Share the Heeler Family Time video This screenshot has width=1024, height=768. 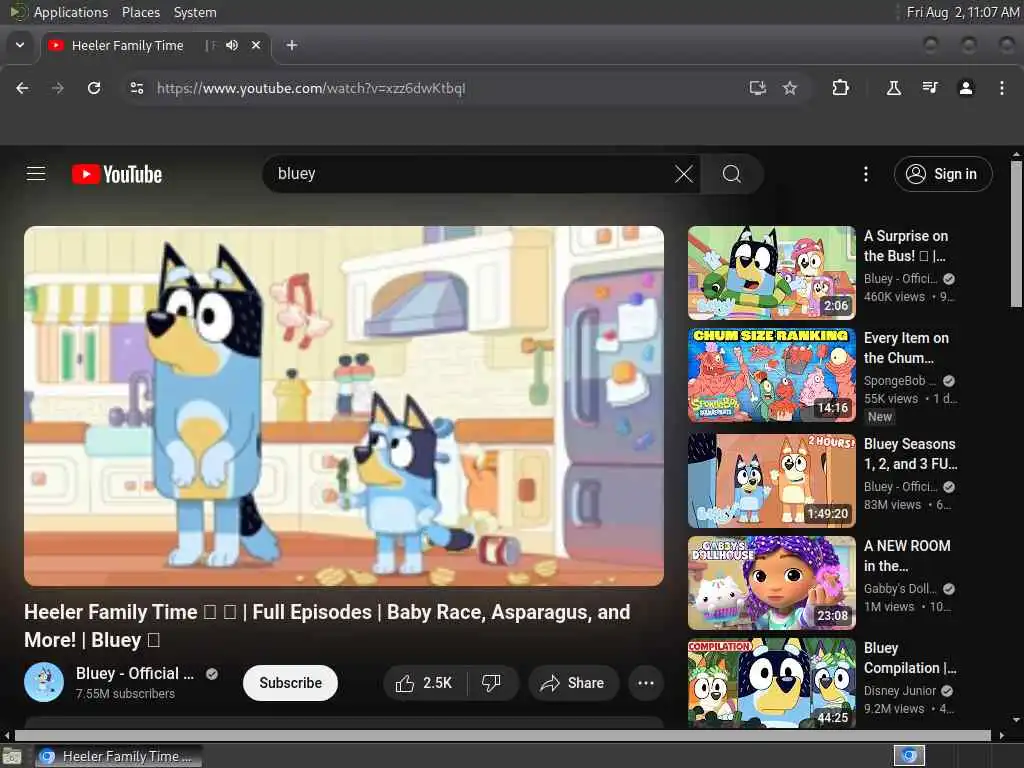point(573,683)
